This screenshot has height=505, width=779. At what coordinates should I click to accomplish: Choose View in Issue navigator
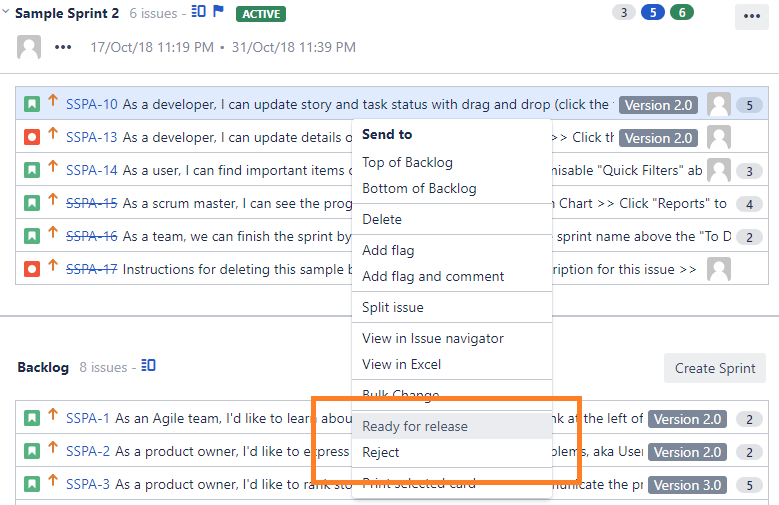pos(452,338)
